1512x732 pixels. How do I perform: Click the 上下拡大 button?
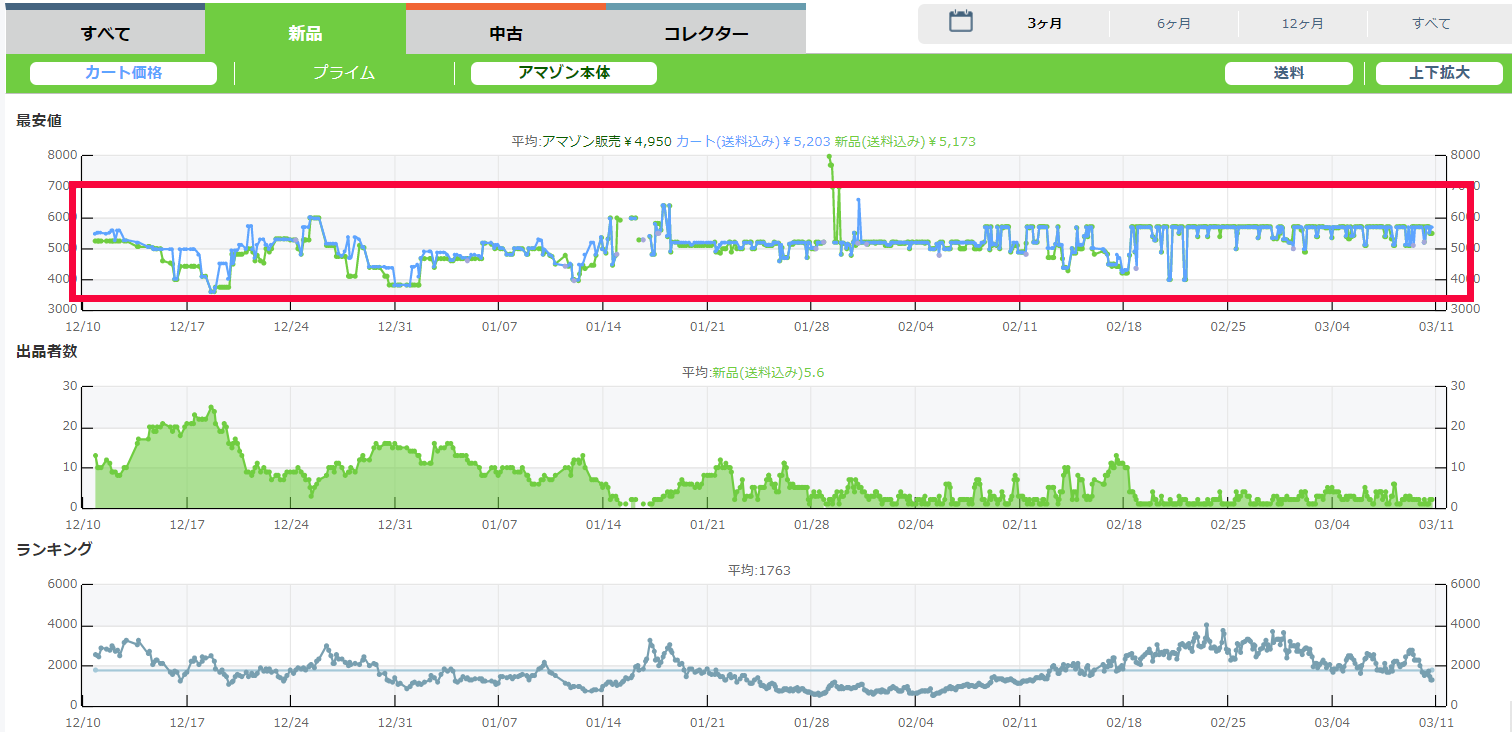(1439, 73)
